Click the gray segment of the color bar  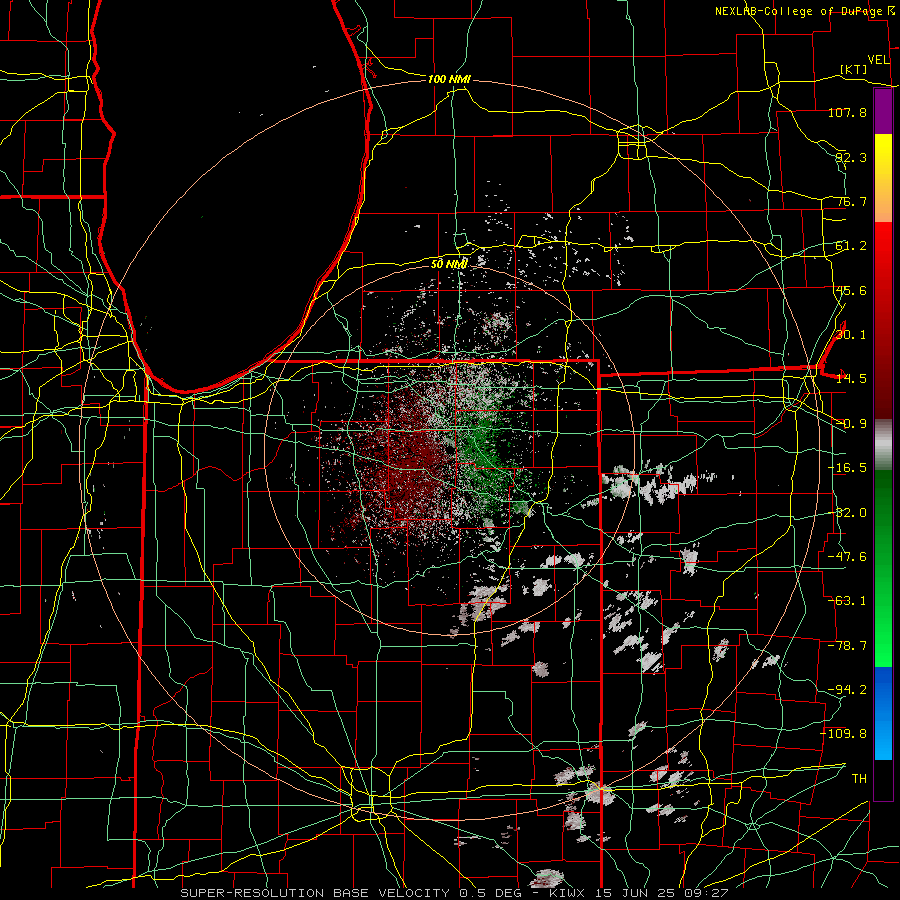(x=883, y=445)
